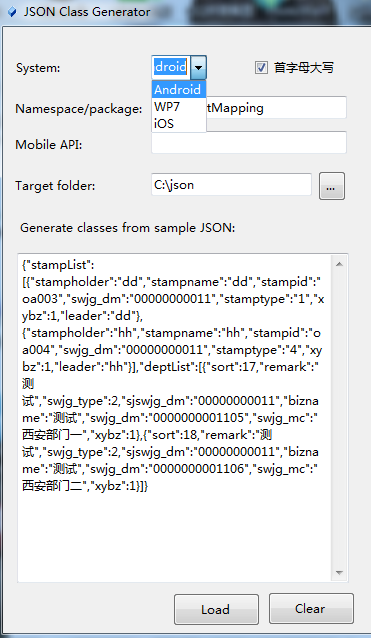Screen dimensions: 371x638
Task: Click the 'Generate classes from sample JSON' label
Action: 128,228
